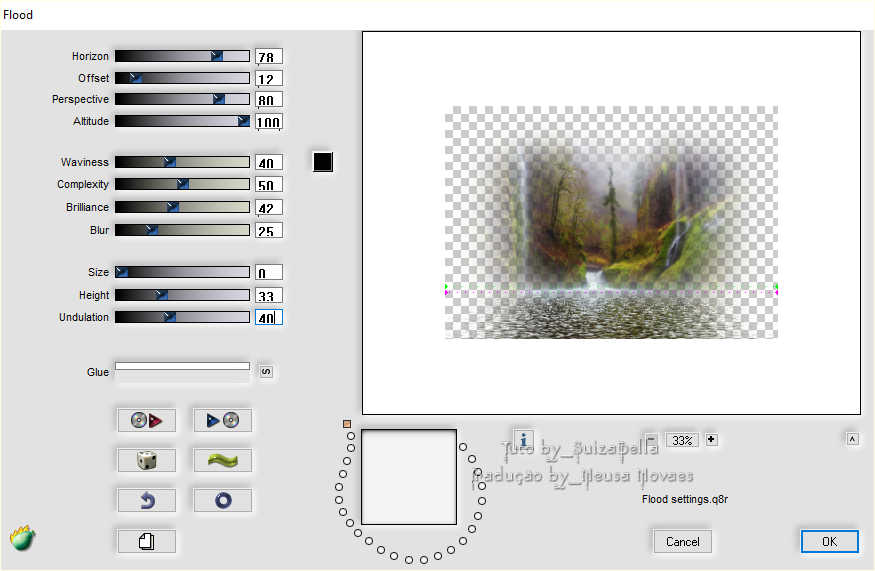Click the save preset disc button
Viewport: 875px width, 571px height.
[223, 420]
